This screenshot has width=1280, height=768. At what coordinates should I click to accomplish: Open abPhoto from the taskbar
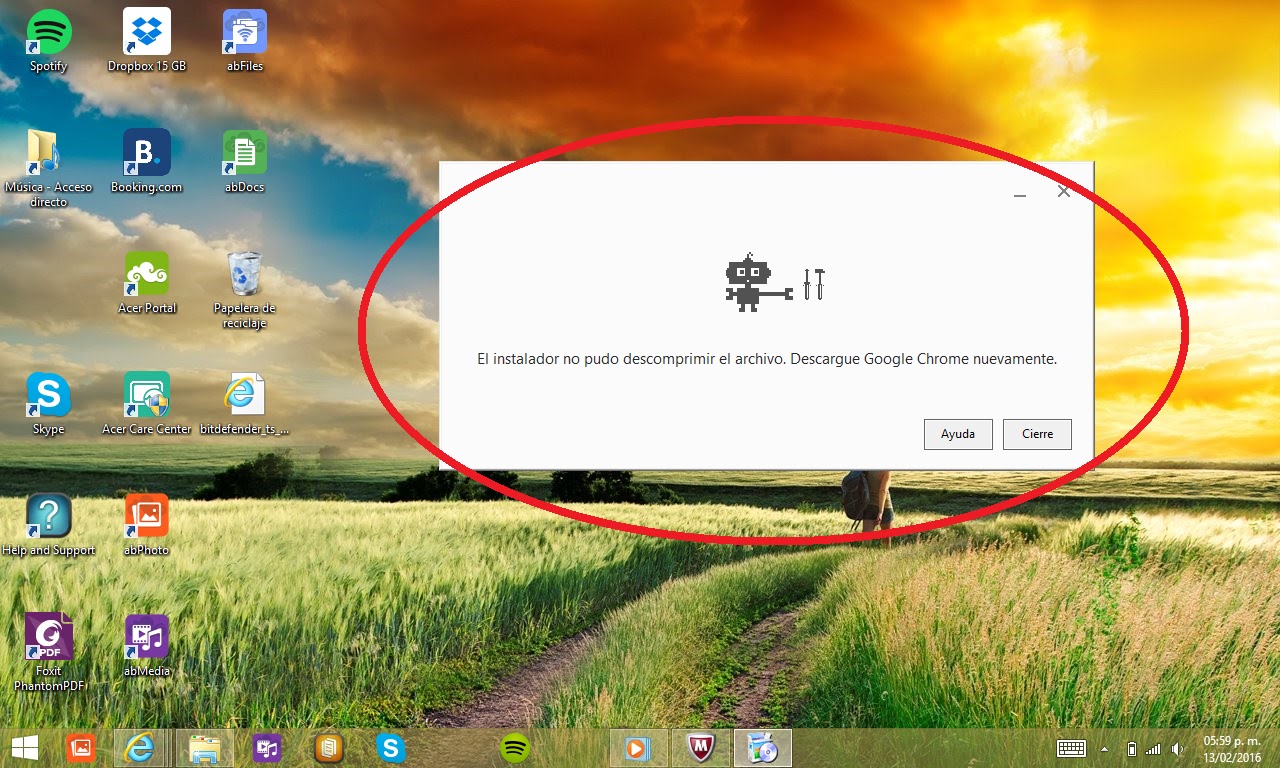(x=80, y=748)
